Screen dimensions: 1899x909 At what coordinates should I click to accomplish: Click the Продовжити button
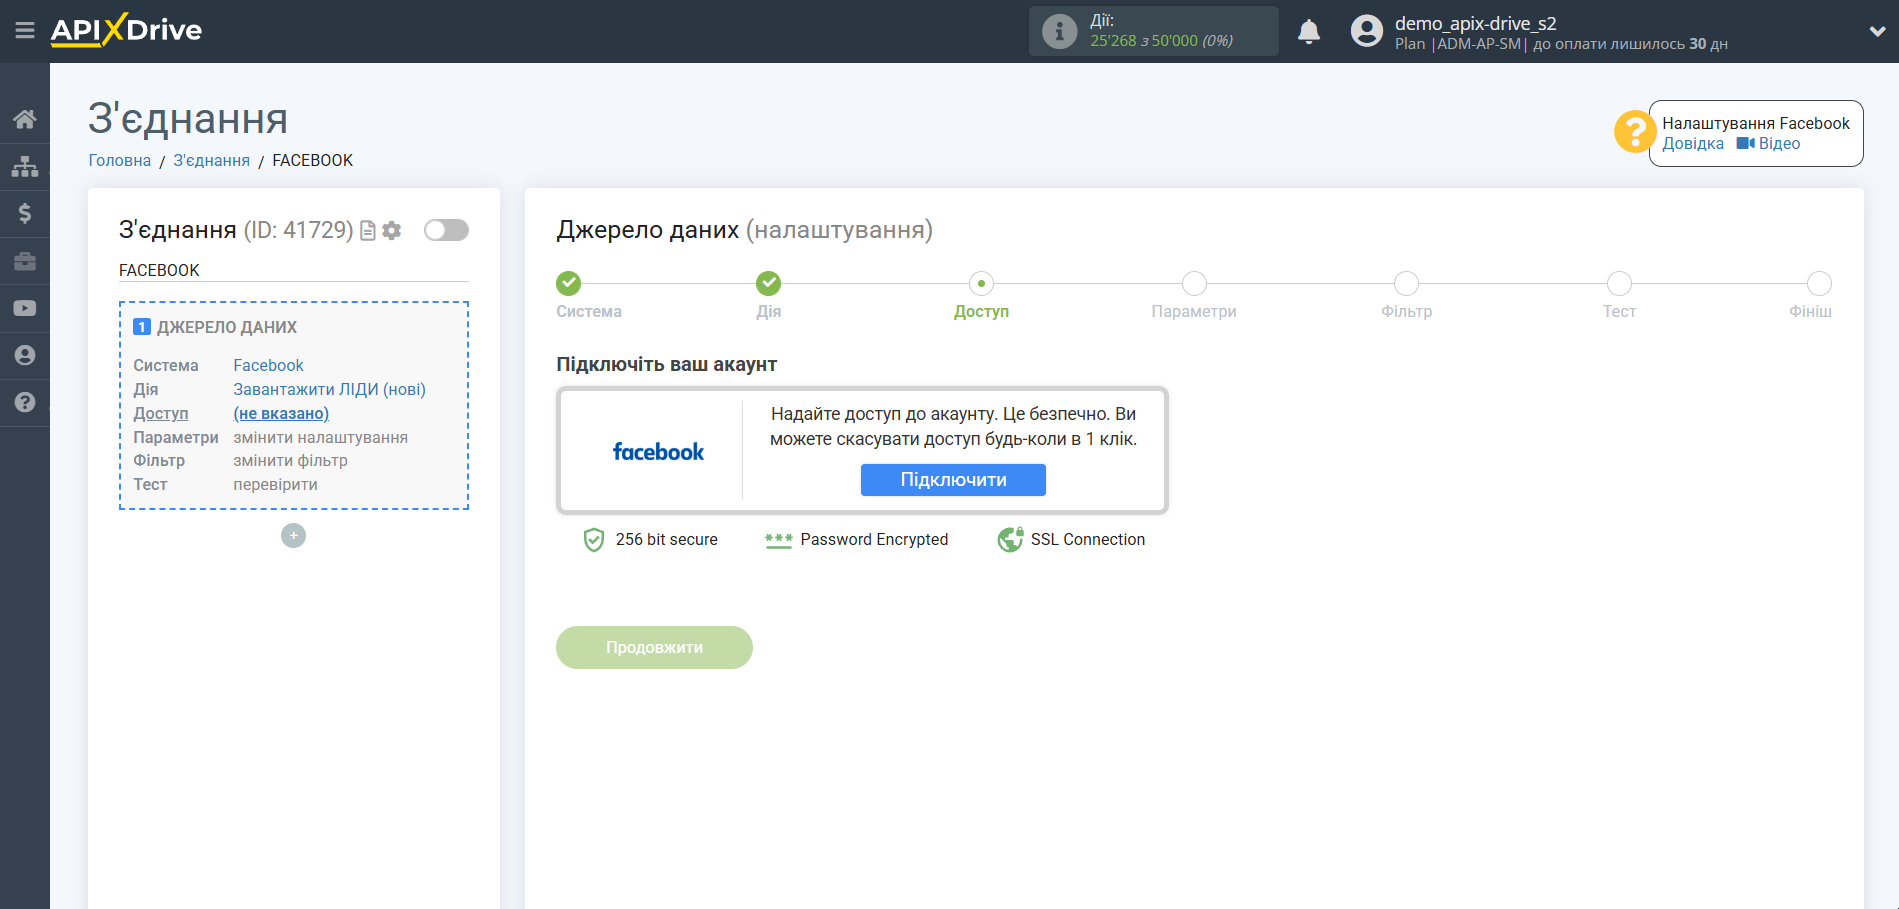654,647
